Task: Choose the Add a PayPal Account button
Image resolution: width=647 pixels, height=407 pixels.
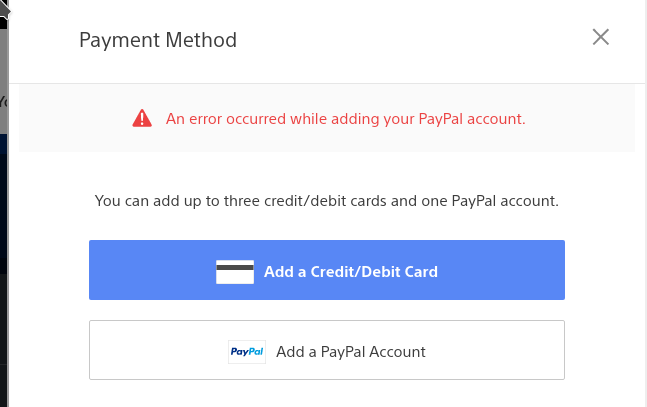Action: click(327, 350)
